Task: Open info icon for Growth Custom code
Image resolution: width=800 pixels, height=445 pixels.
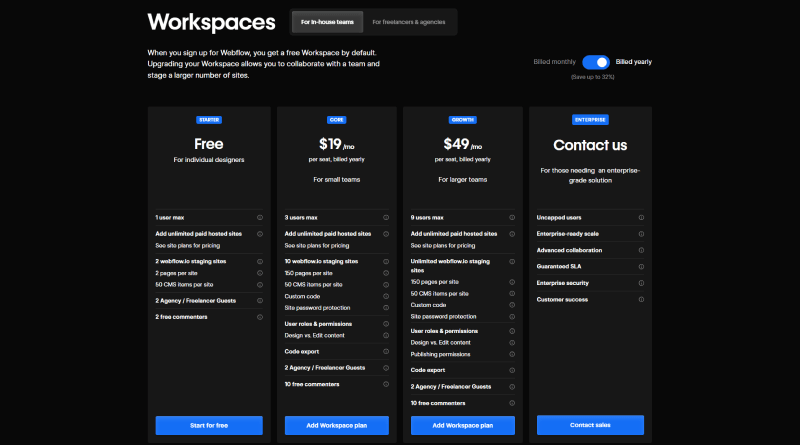Action: (x=512, y=305)
